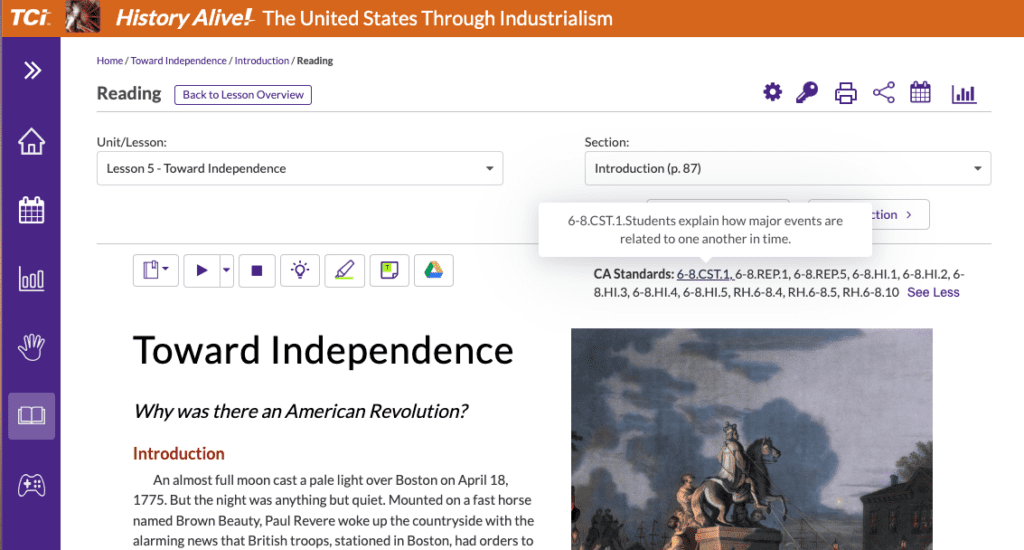Click RH.6-8.4 standard code

click(758, 293)
